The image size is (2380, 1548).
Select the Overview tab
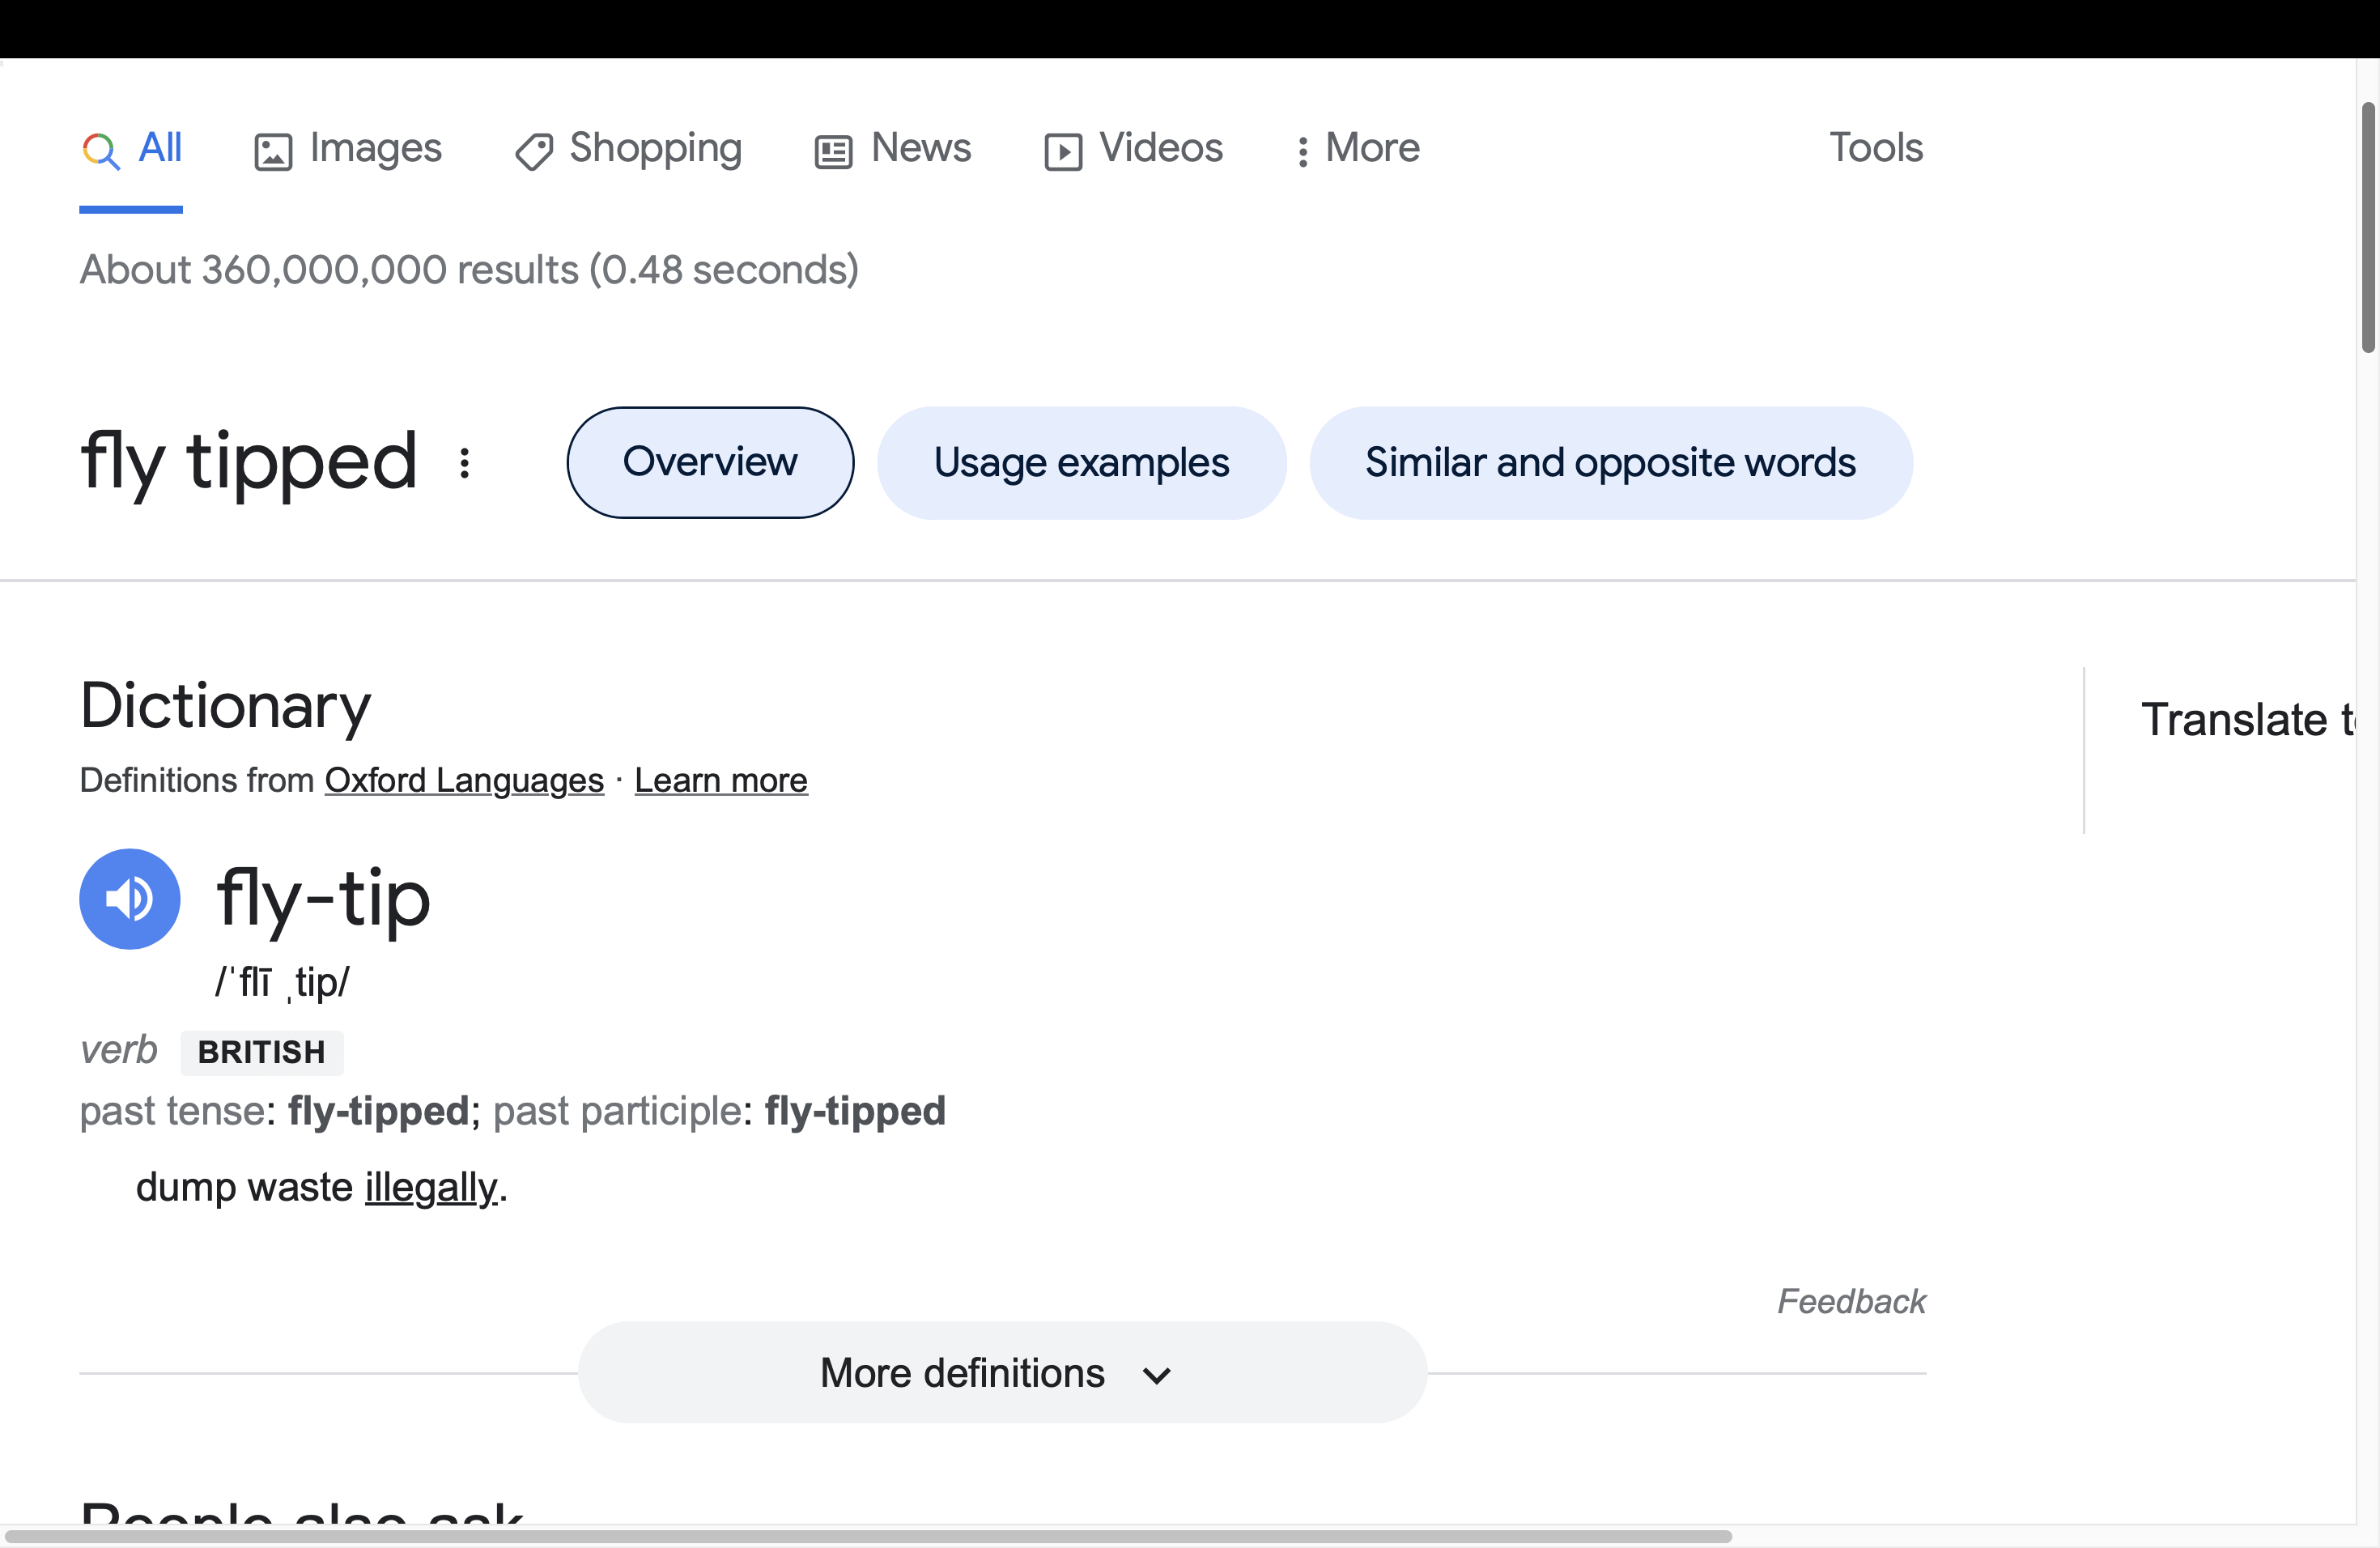(x=709, y=461)
